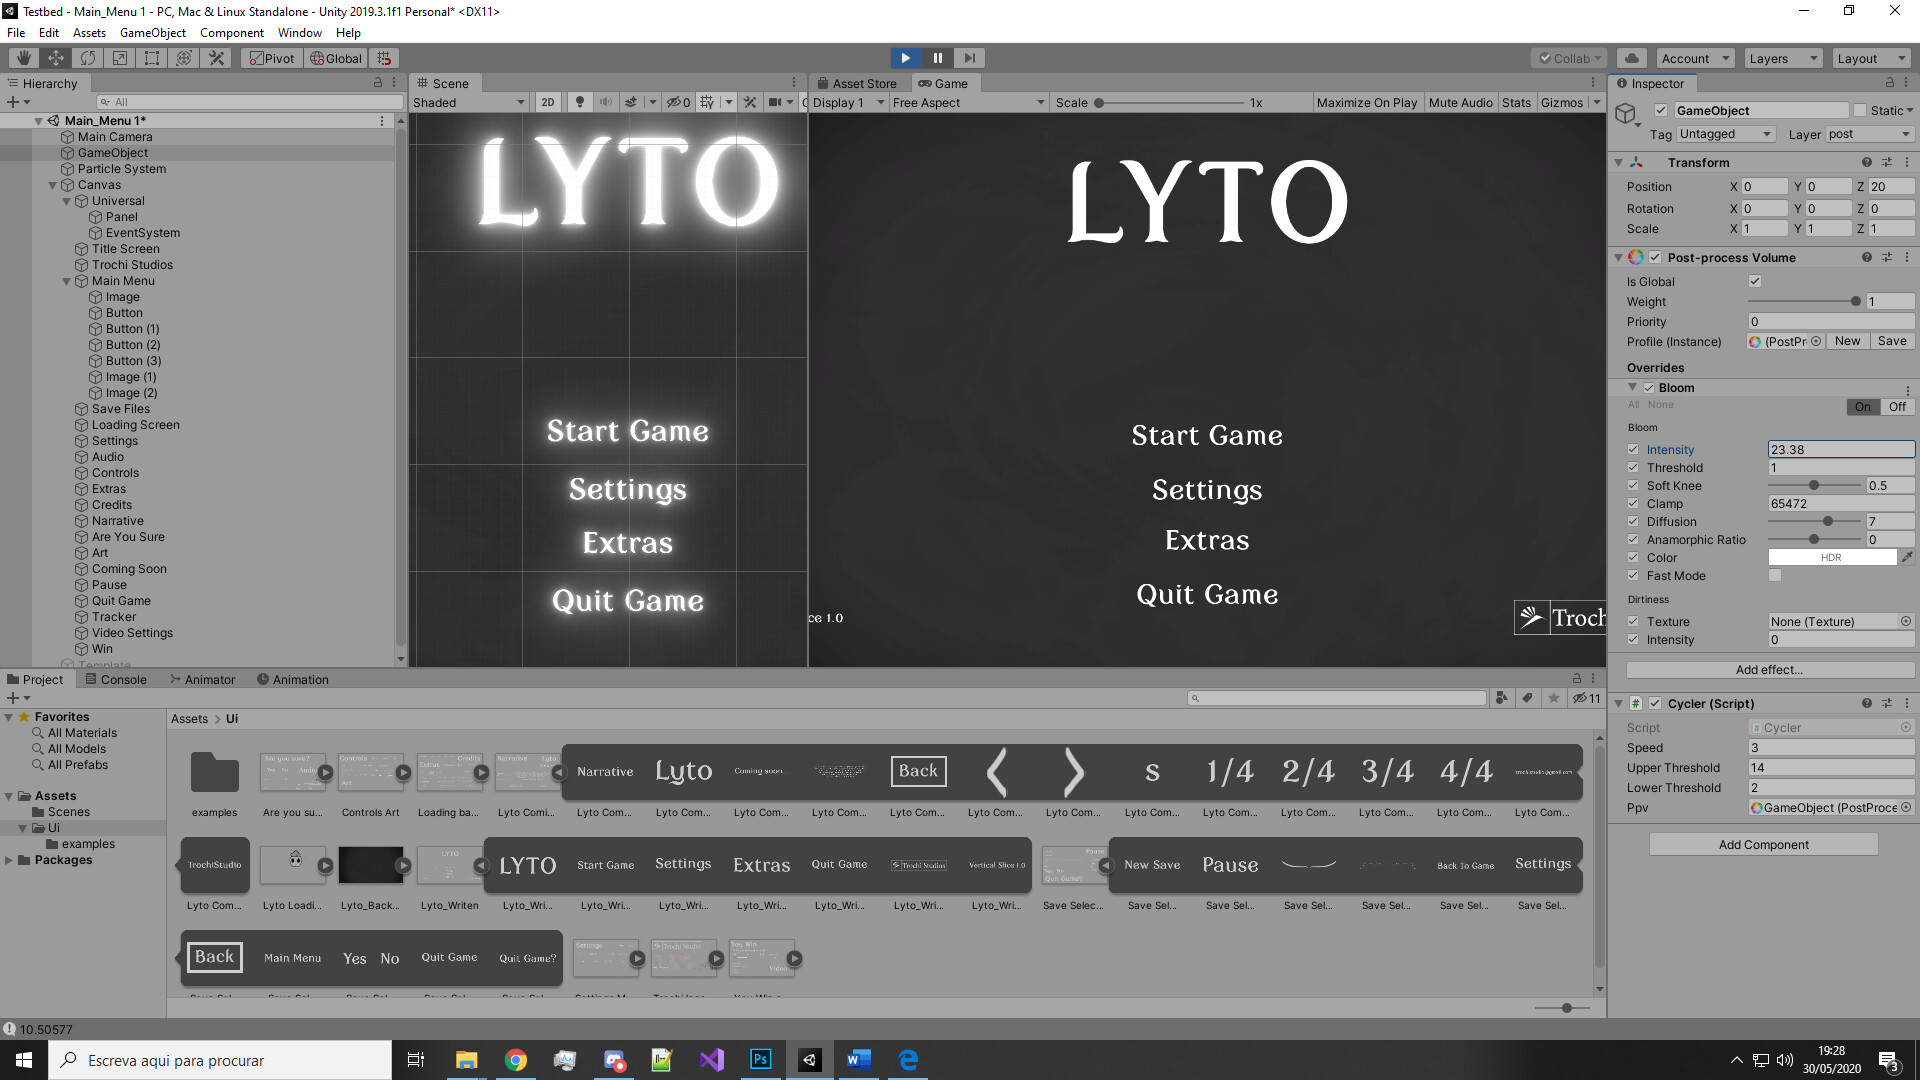This screenshot has width=1920, height=1080.
Task: Collapse the Main Menu hierarchy item
Action: click(67, 281)
